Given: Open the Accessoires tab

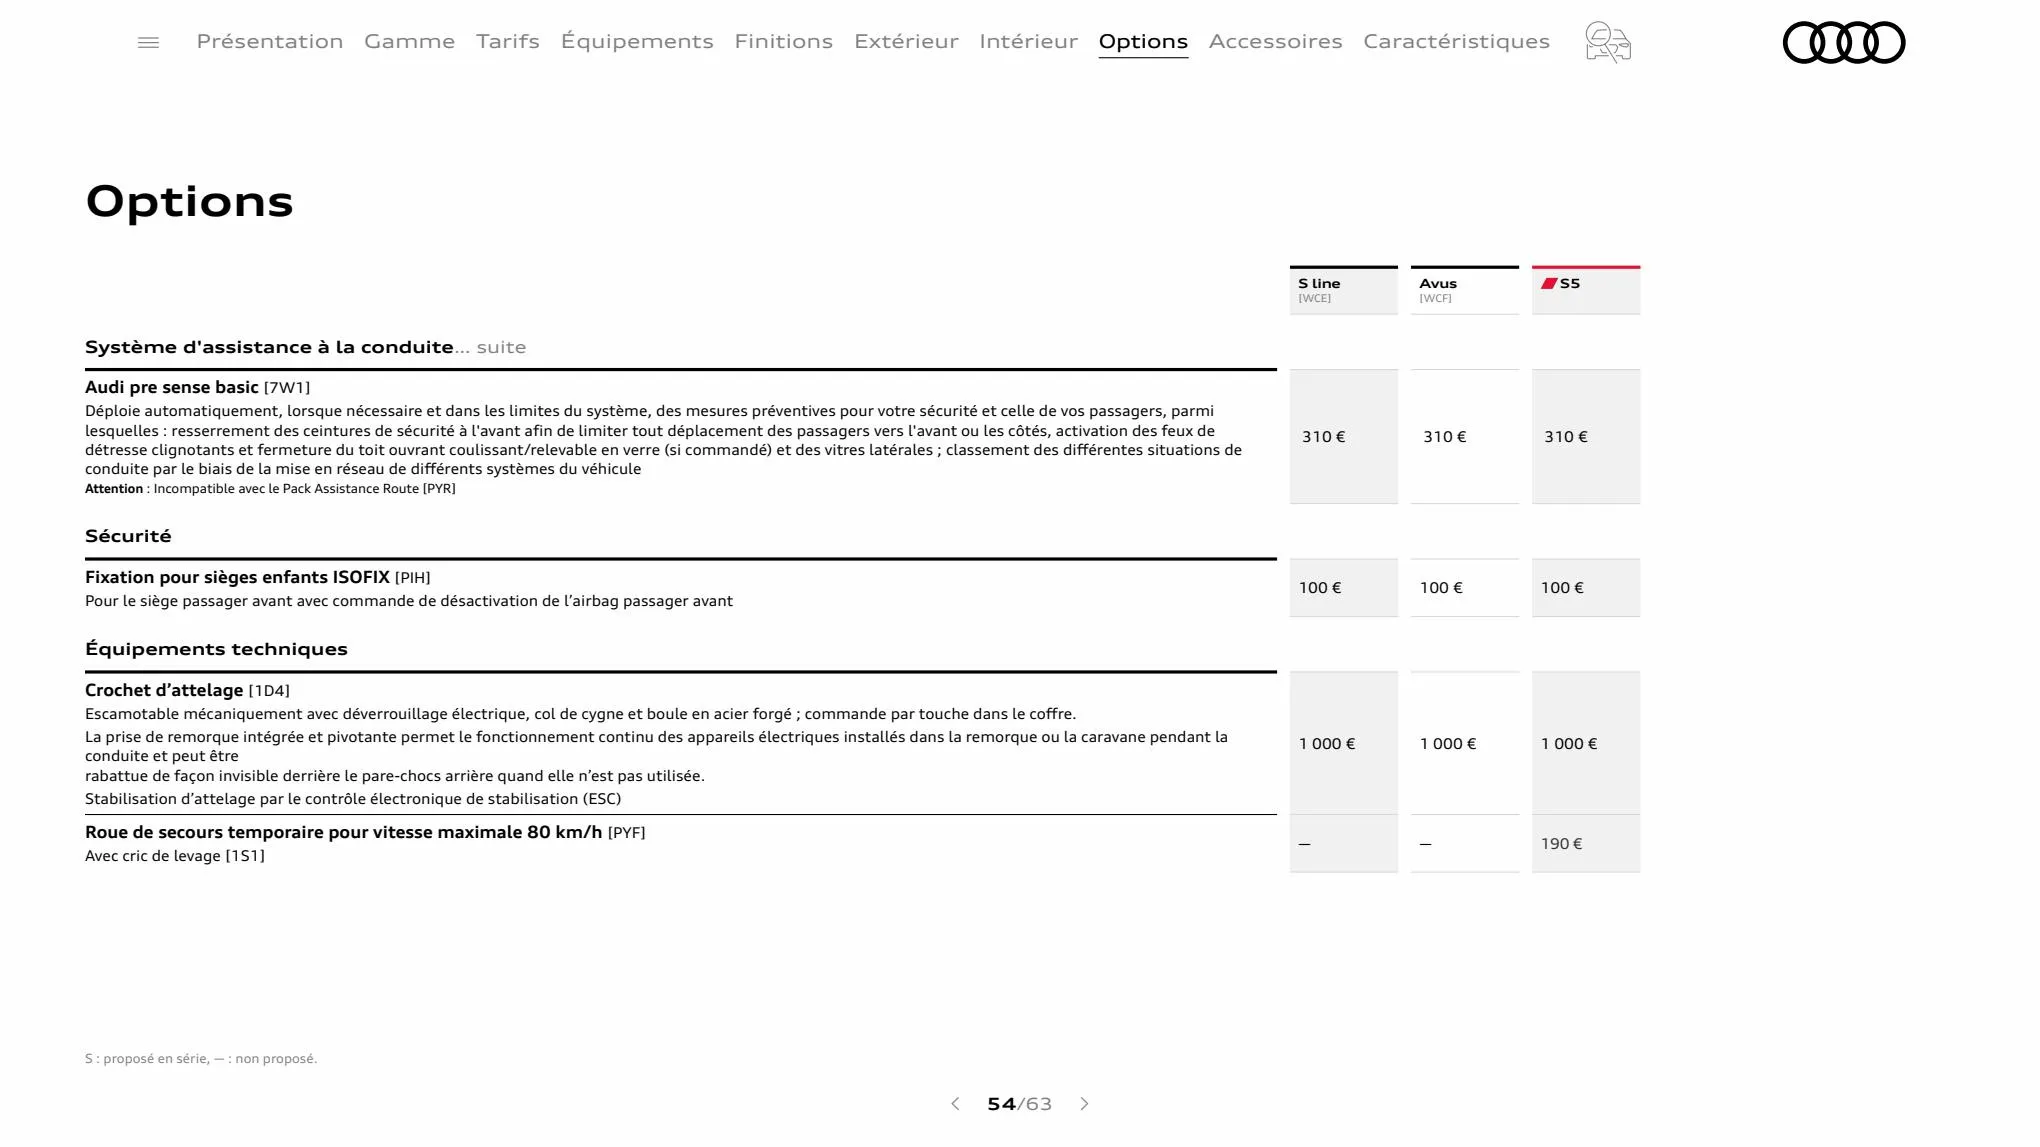Looking at the screenshot, I should tap(1276, 41).
